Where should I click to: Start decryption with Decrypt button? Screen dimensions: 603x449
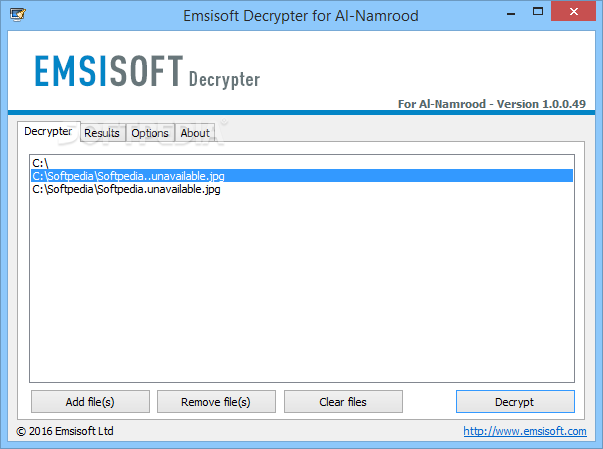point(515,402)
